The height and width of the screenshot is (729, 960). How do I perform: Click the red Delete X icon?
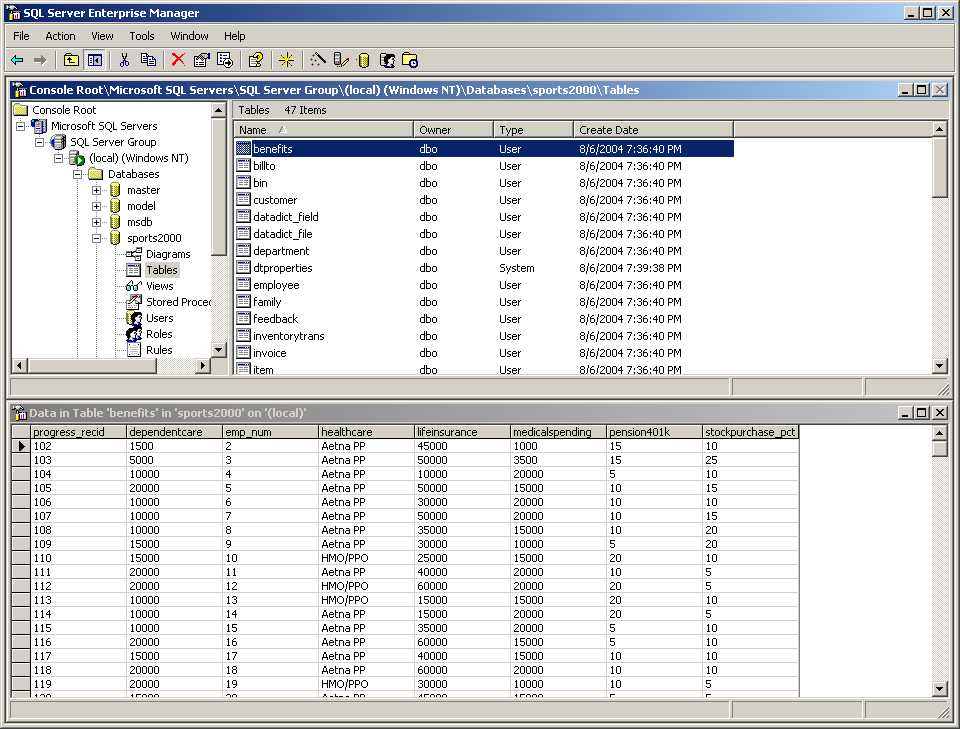pos(178,60)
